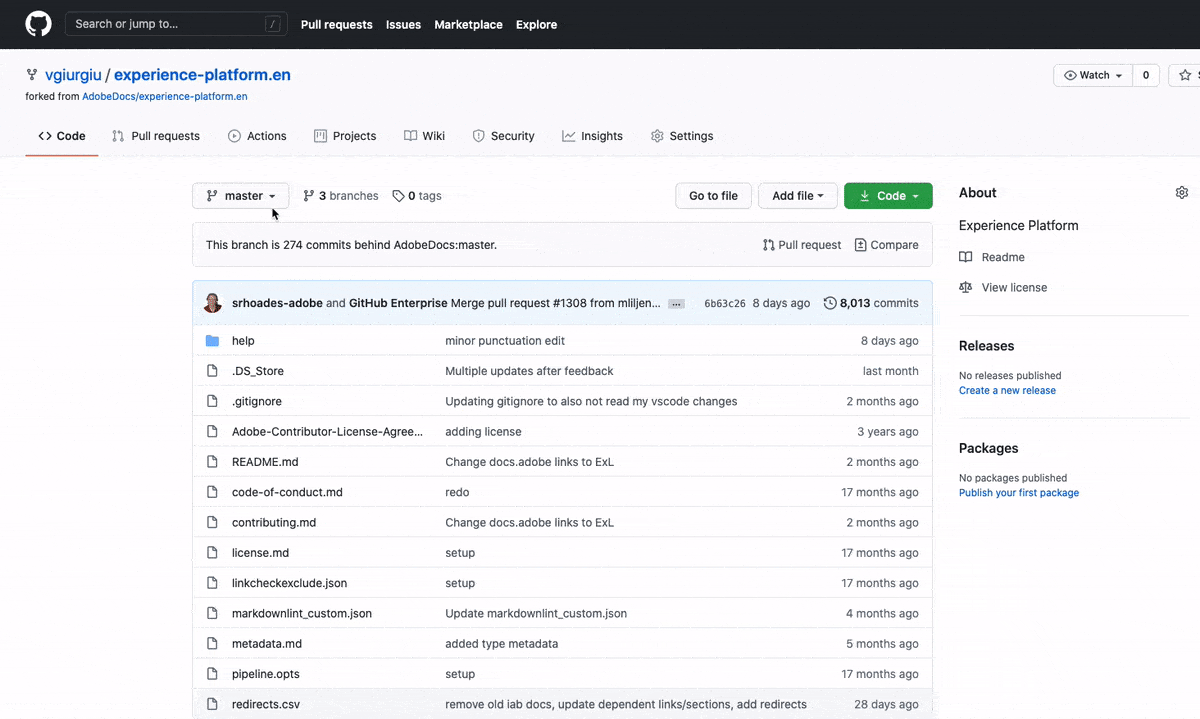Expand the Add file dropdown

pyautogui.click(x=797, y=195)
